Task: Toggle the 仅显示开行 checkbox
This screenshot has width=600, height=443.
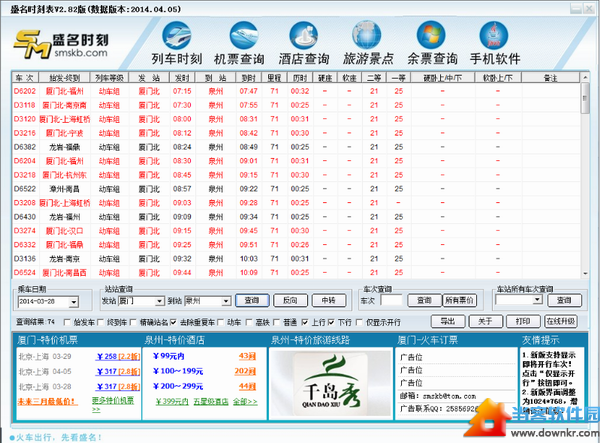Action: (359, 322)
